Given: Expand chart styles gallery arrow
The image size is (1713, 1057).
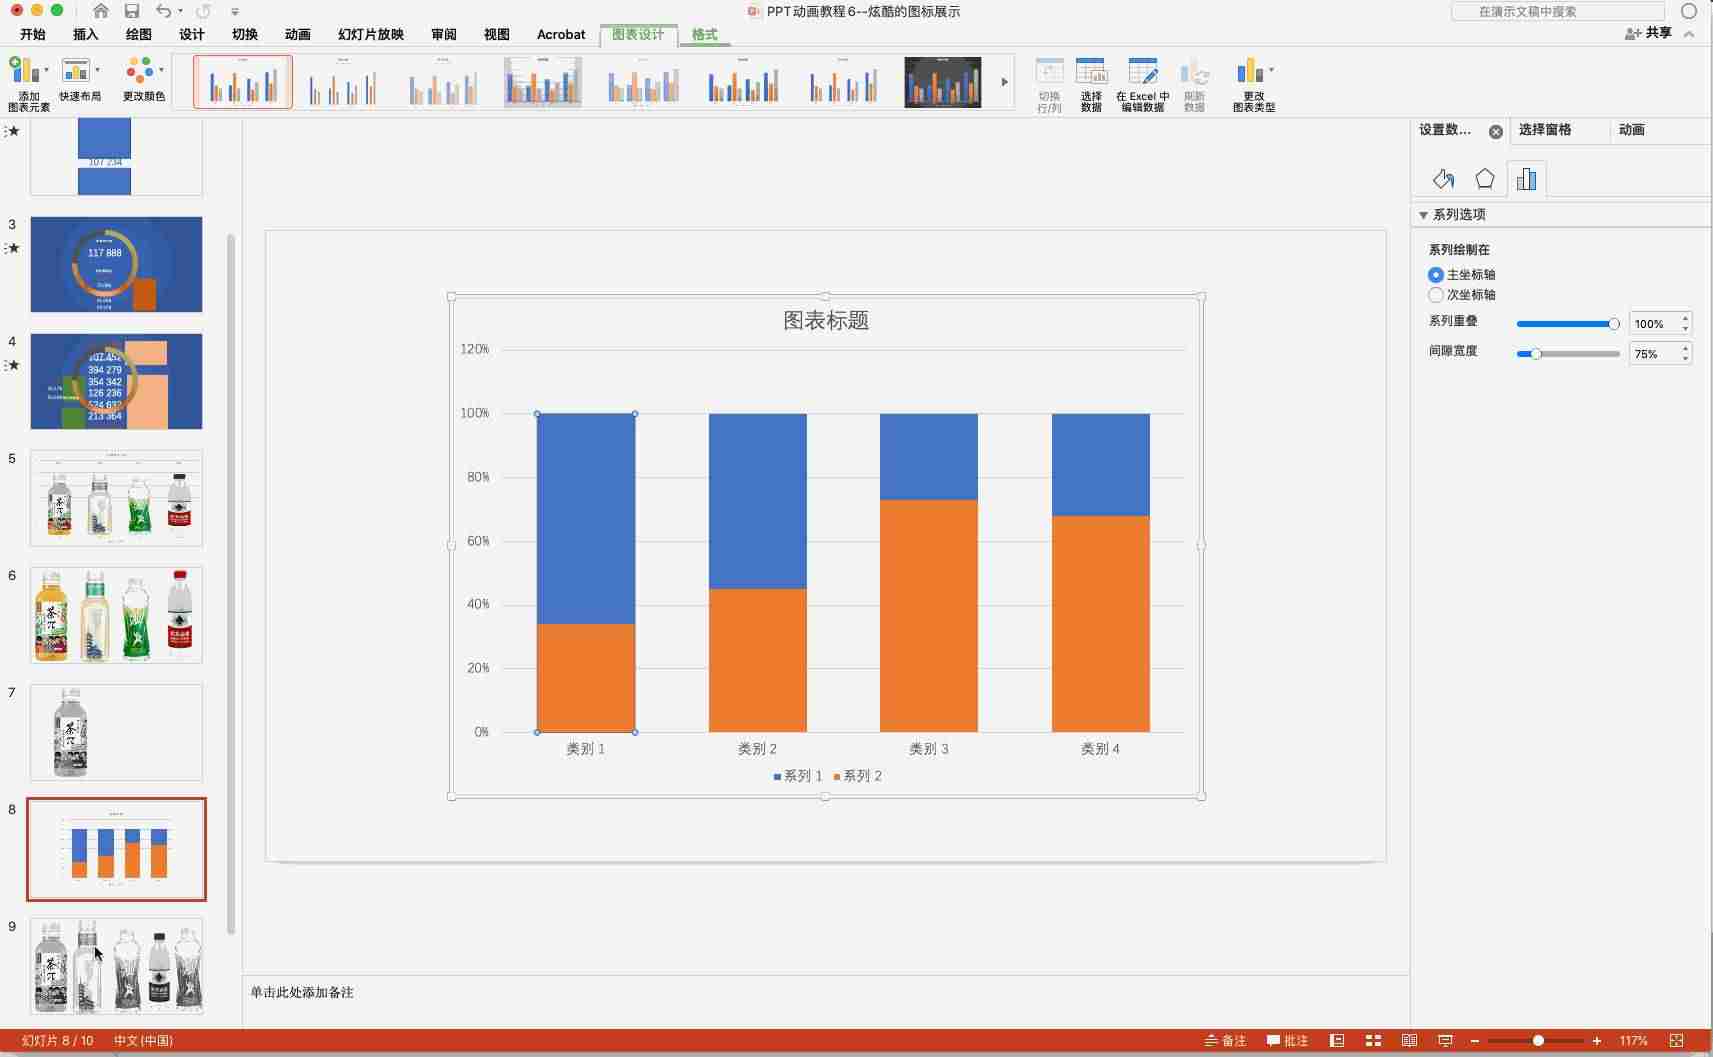Looking at the screenshot, I should [1004, 82].
